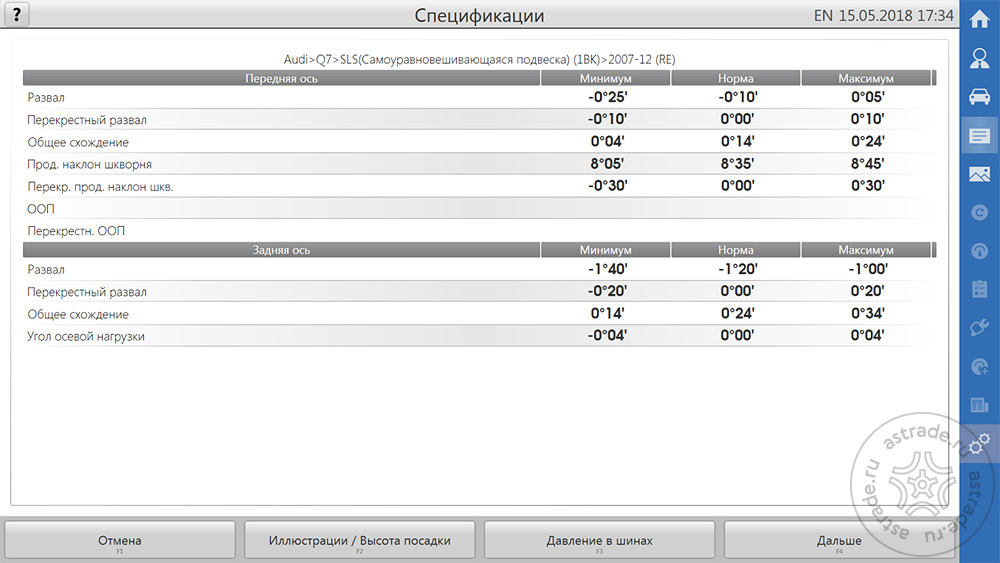
Task: Click the Отмена button
Action: coord(120,541)
